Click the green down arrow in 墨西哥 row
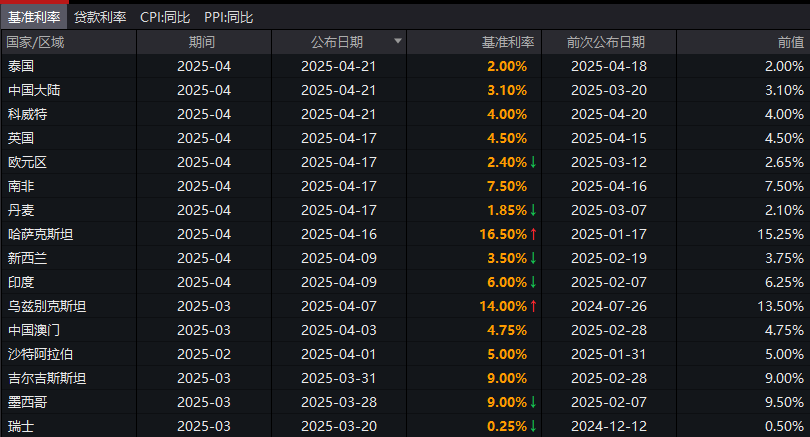Image resolution: width=810 pixels, height=437 pixels. [x=534, y=402]
